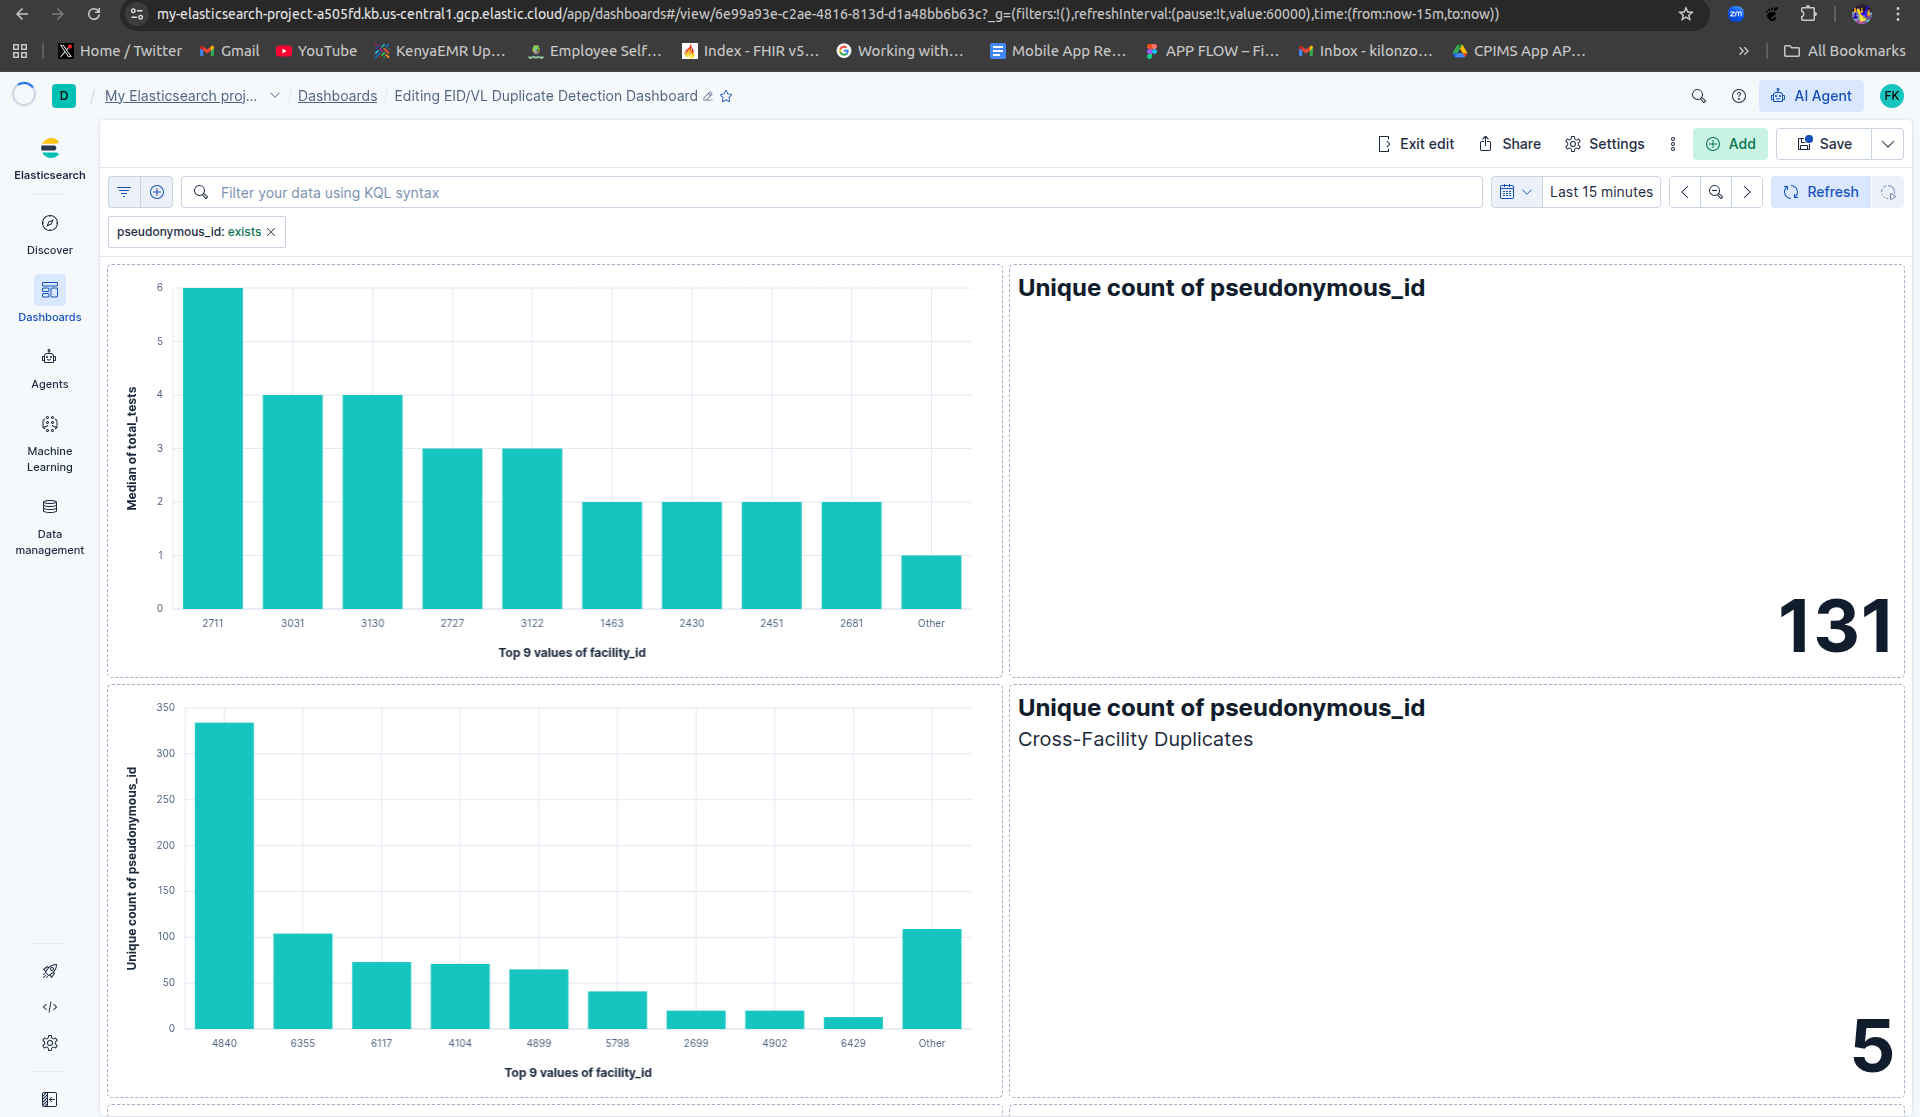
Task: Toggle the sidebar collapse icon
Action: pos(50,1099)
